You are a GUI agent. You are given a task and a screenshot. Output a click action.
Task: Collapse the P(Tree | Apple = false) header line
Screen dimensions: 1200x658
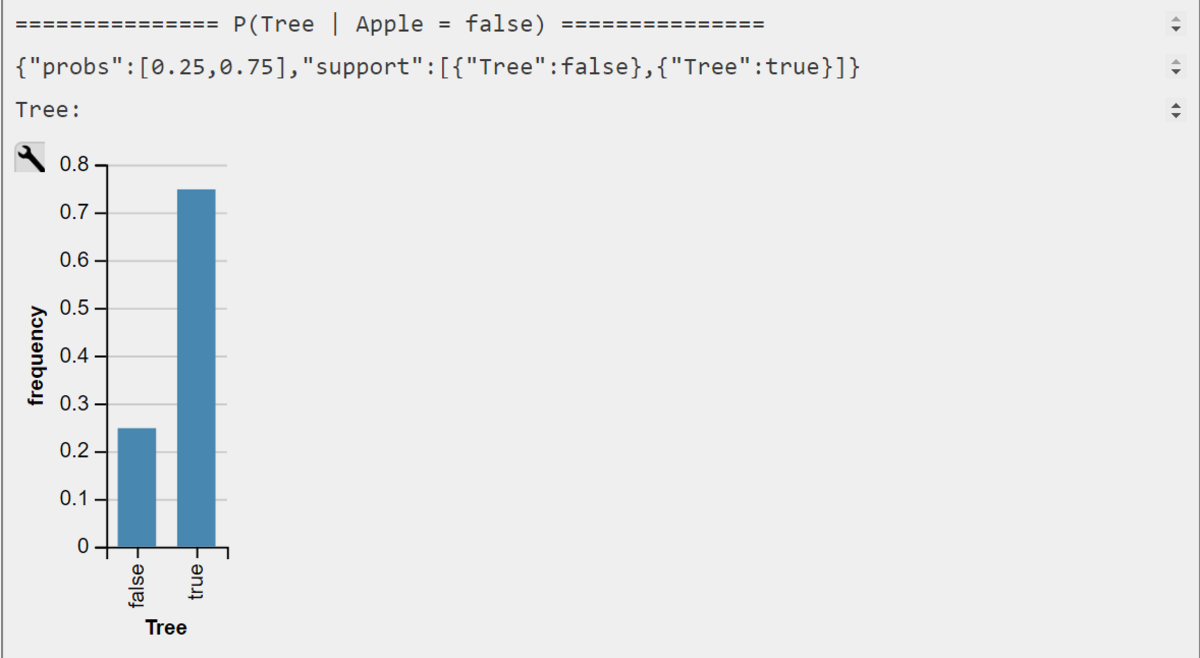pyautogui.click(x=1176, y=25)
